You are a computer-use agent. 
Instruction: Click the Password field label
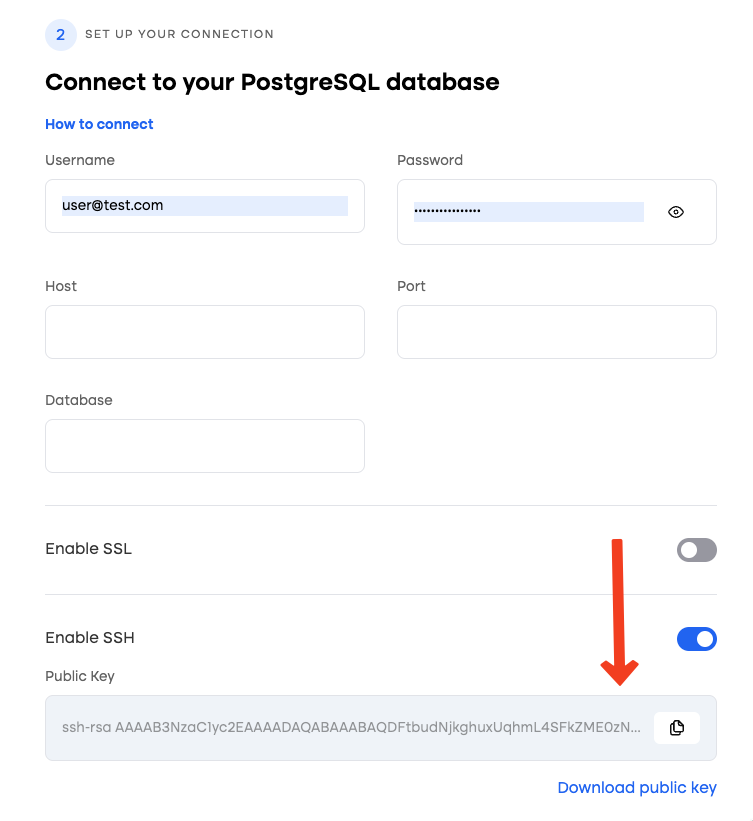[430, 160]
